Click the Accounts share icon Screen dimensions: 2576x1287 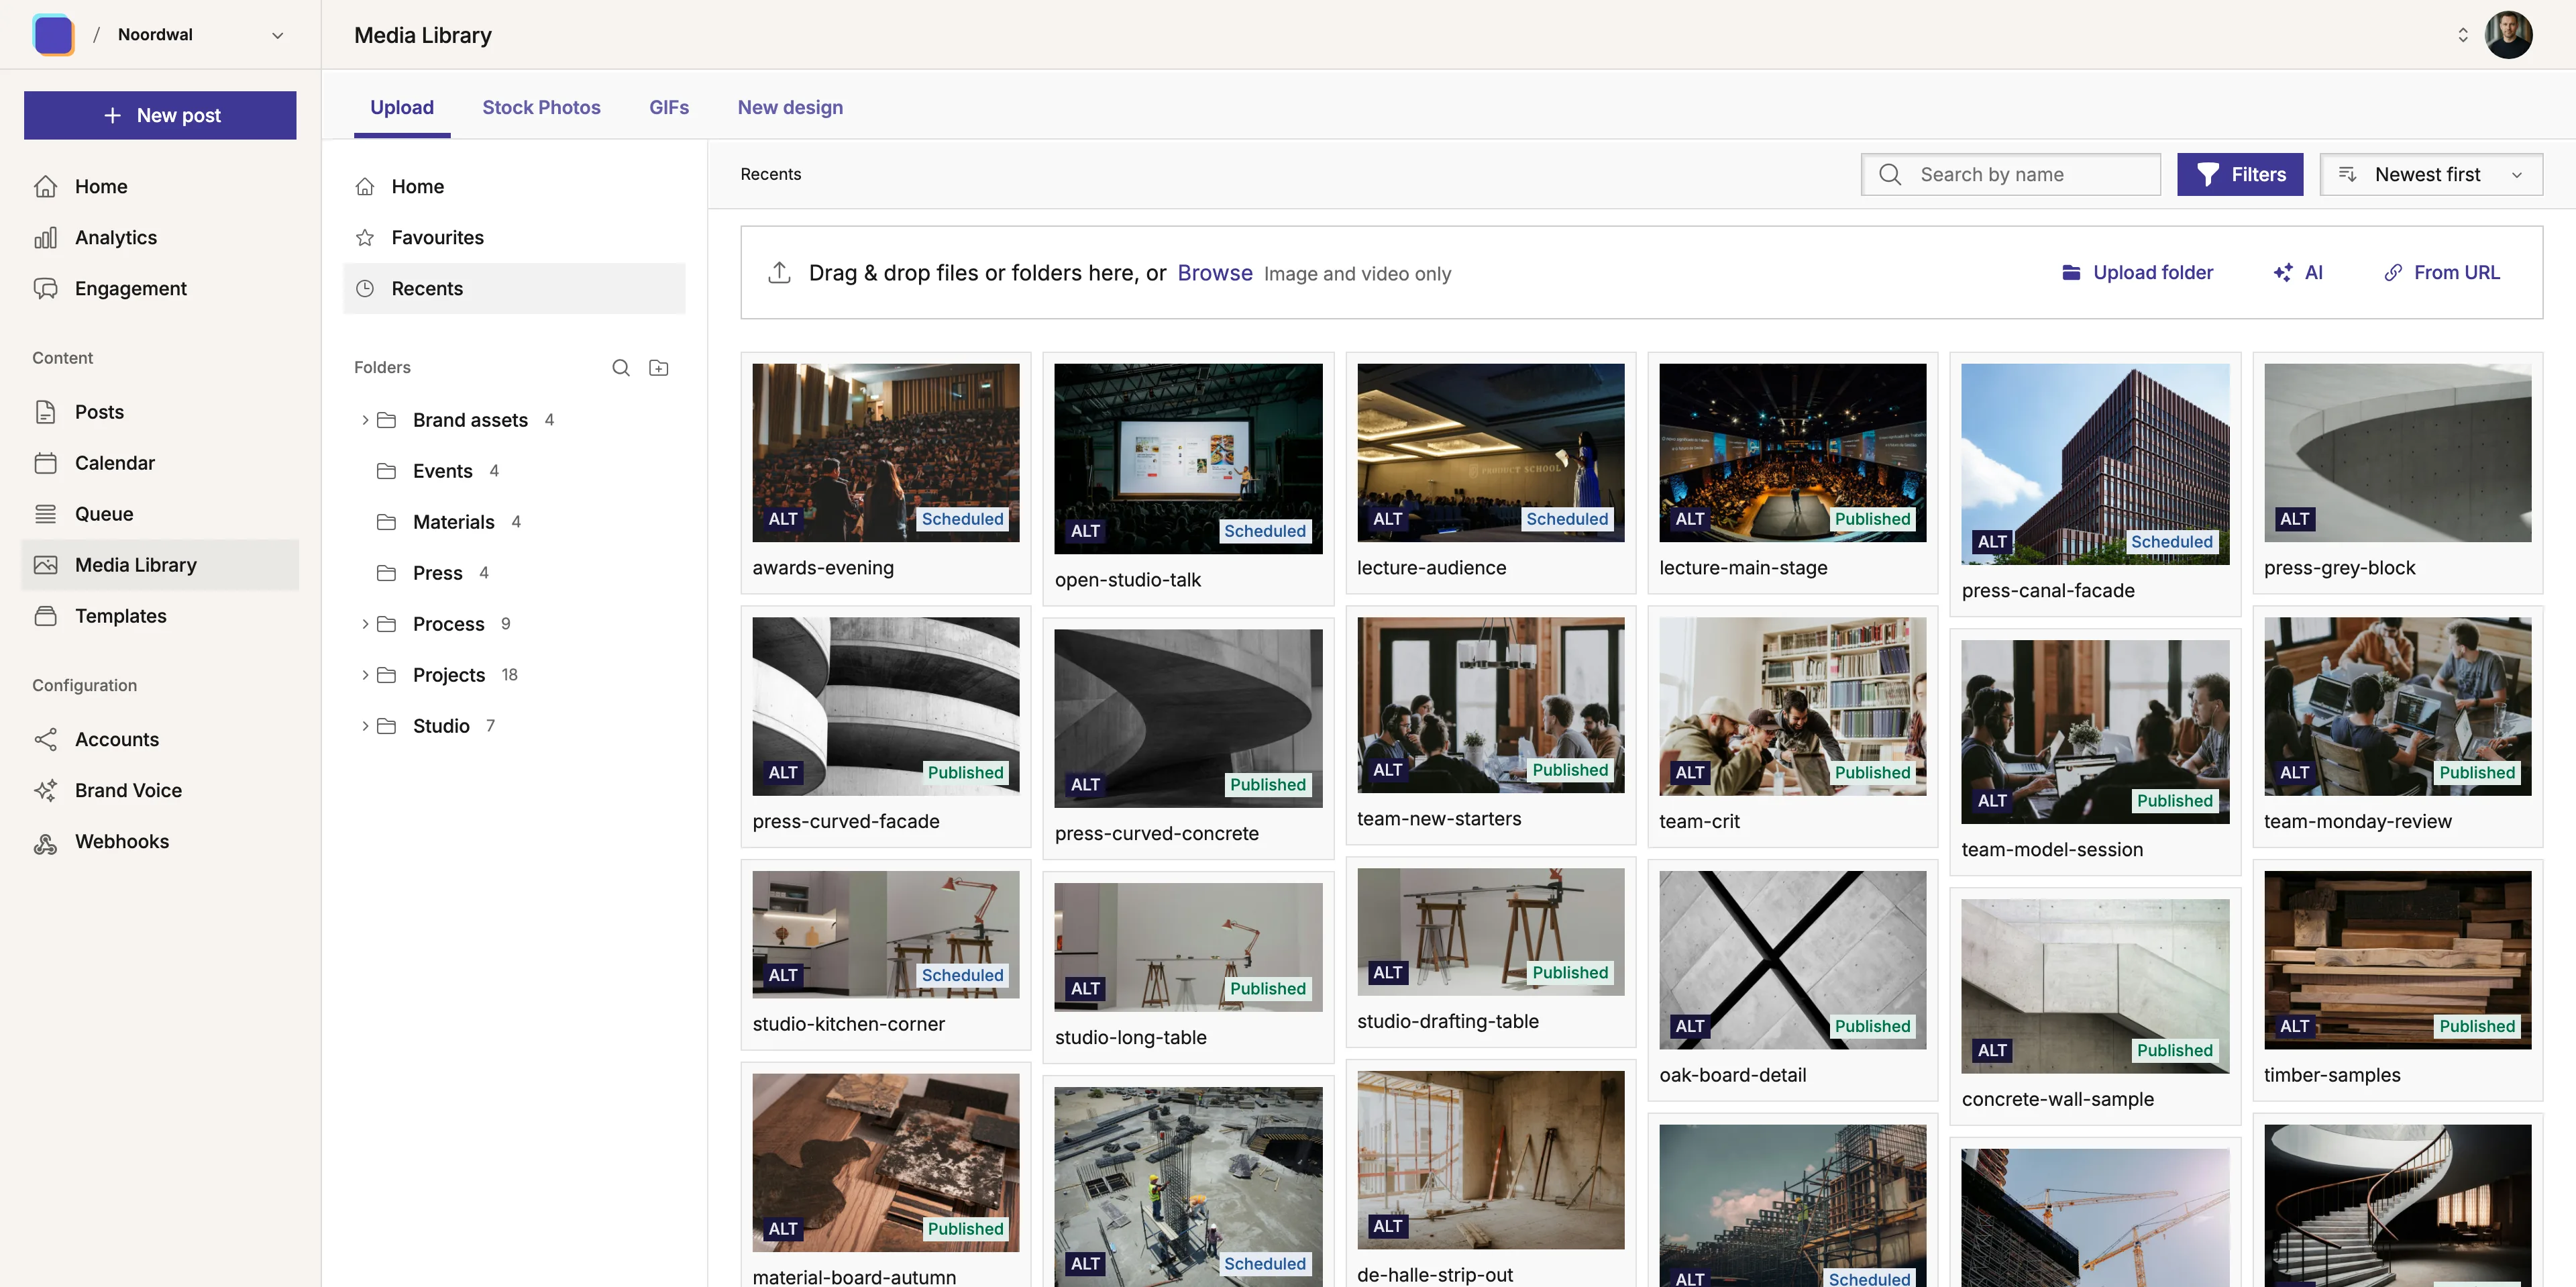(x=45, y=739)
